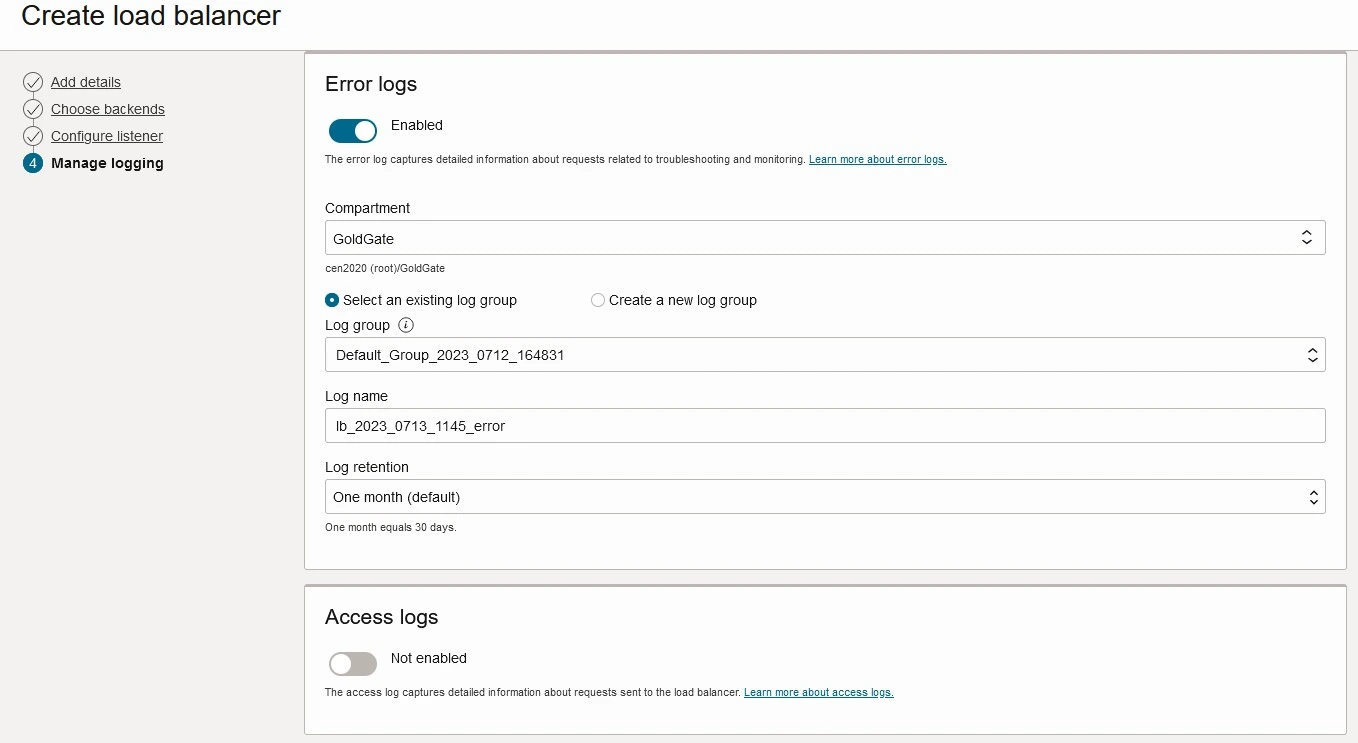
Task: Click the checkmark icon beside Add details
Action: [x=33, y=82]
